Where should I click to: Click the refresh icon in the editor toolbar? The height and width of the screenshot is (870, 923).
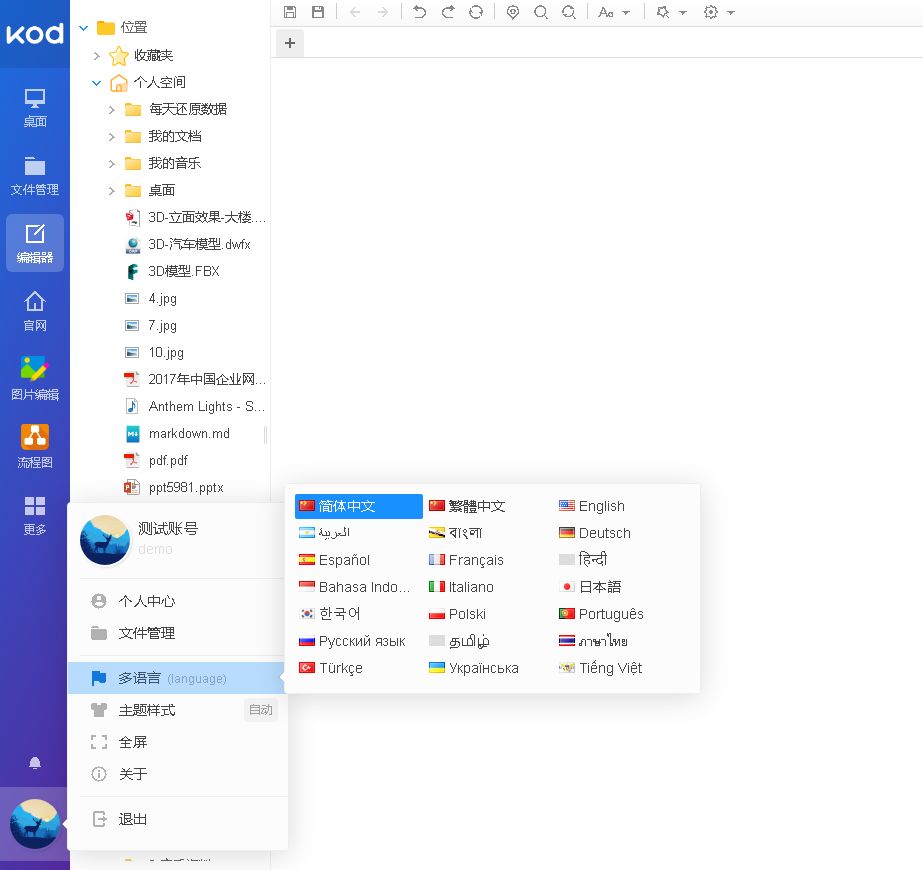coord(476,12)
